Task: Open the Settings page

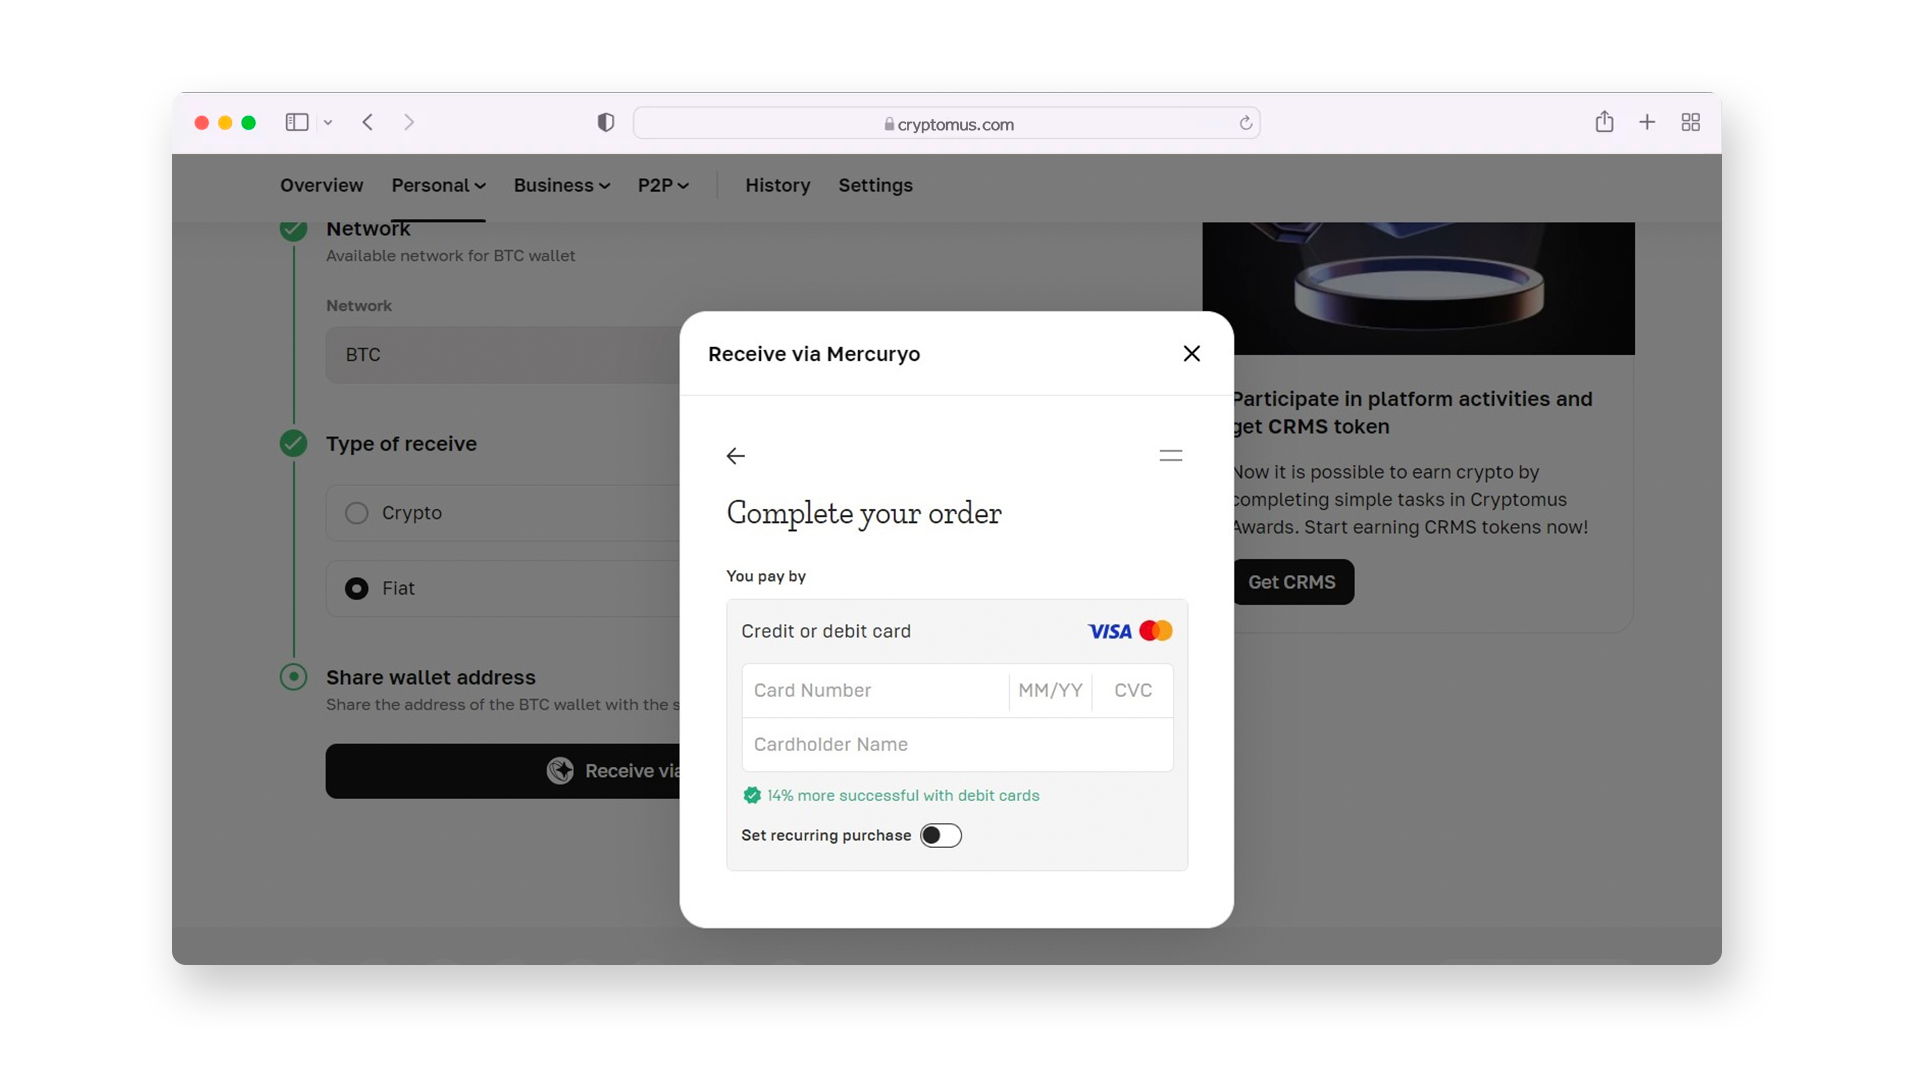Action: (875, 185)
